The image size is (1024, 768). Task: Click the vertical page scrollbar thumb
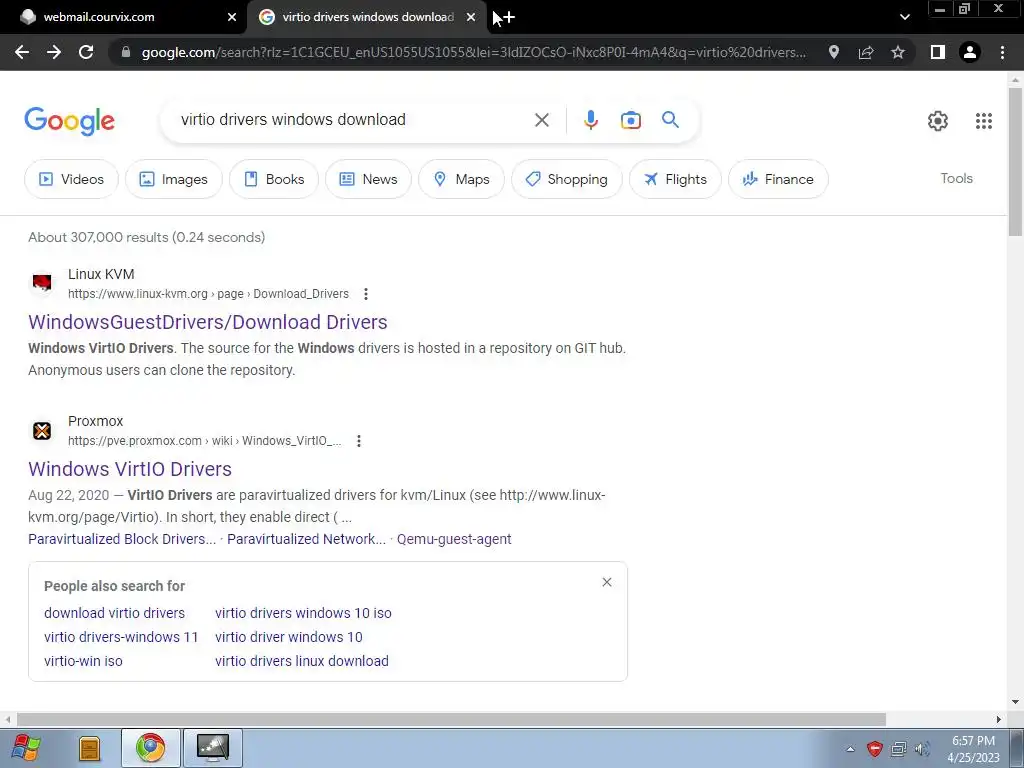click(x=1015, y=162)
